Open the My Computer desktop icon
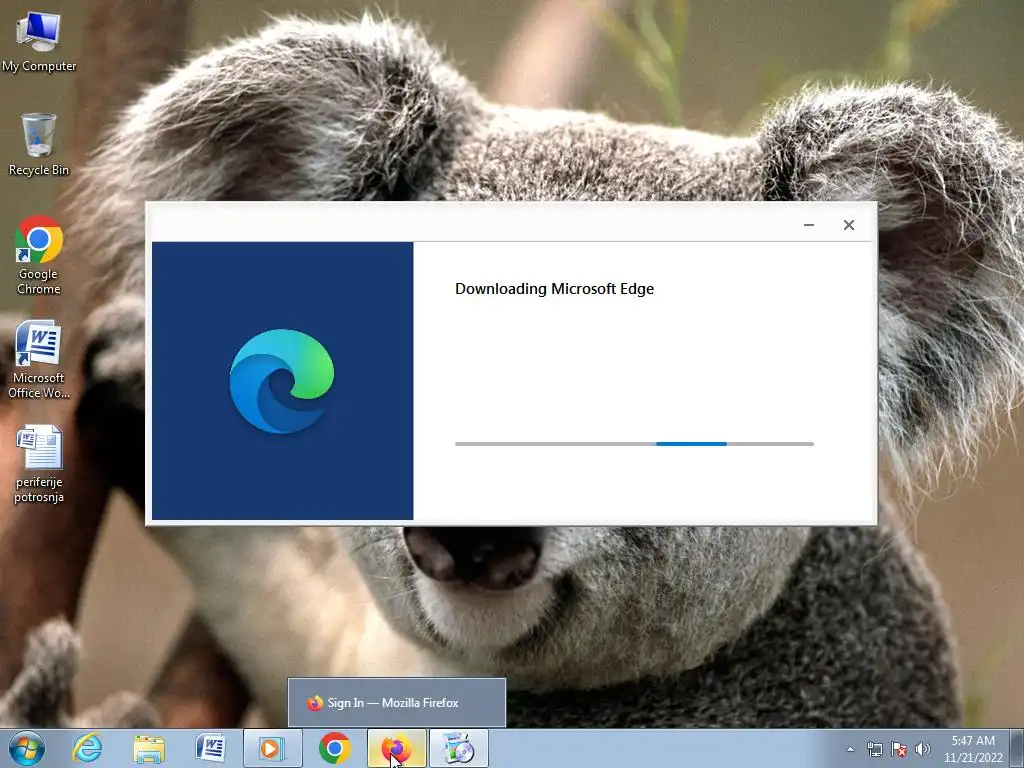This screenshot has height=768, width=1024. point(39,42)
